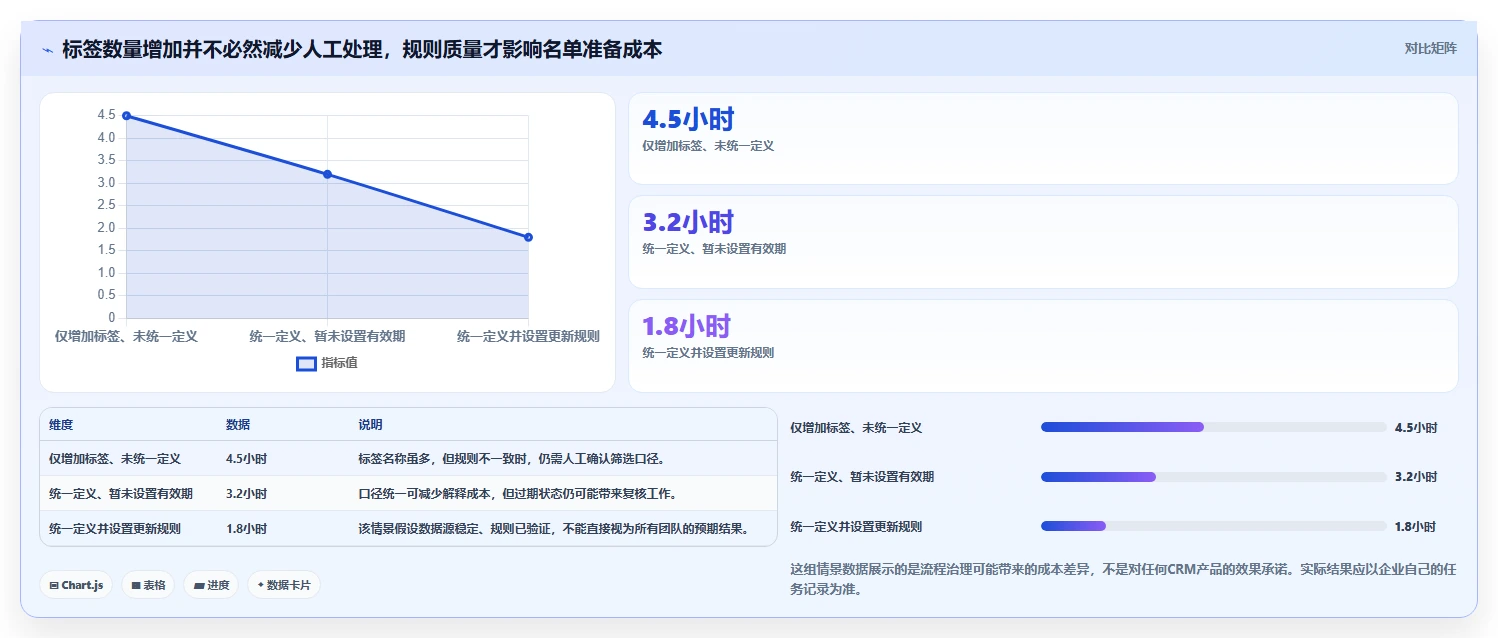Select the 数据卡片 tag chip
This screenshot has height=638, width=1498.
(284, 585)
